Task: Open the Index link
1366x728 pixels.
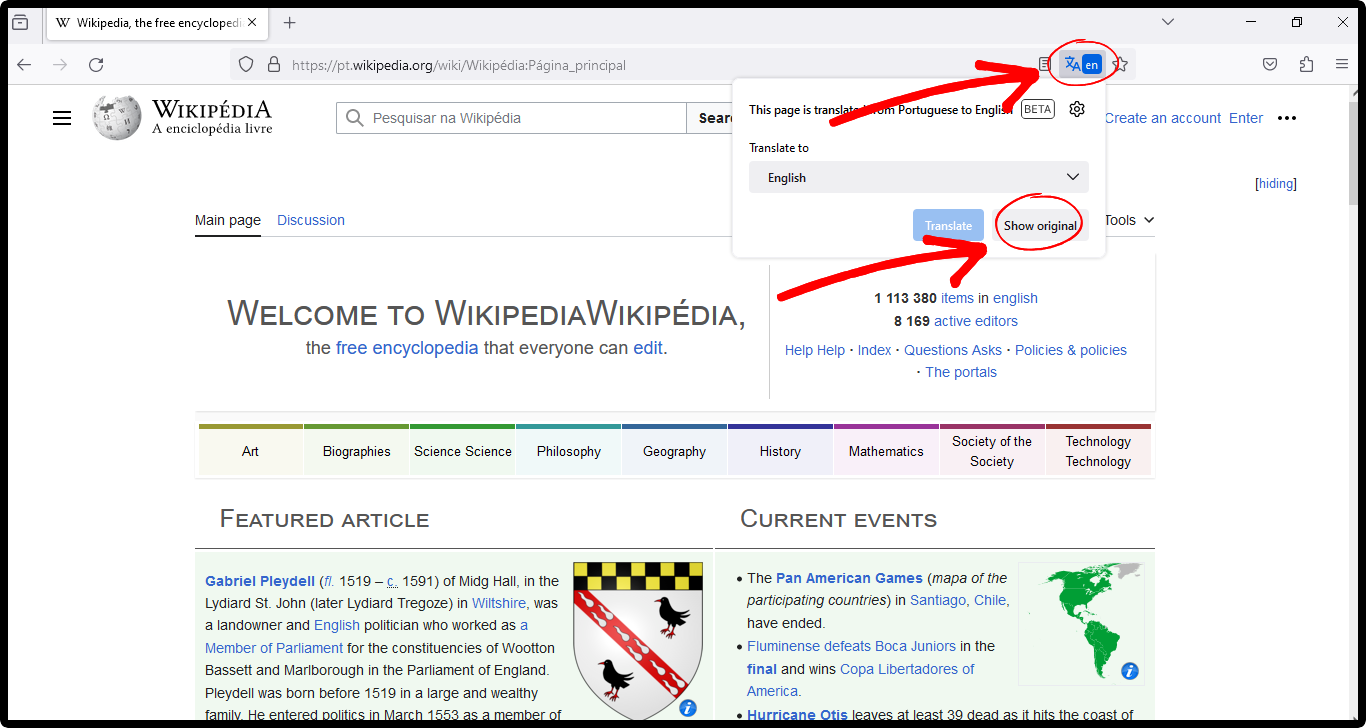Action: (x=875, y=350)
